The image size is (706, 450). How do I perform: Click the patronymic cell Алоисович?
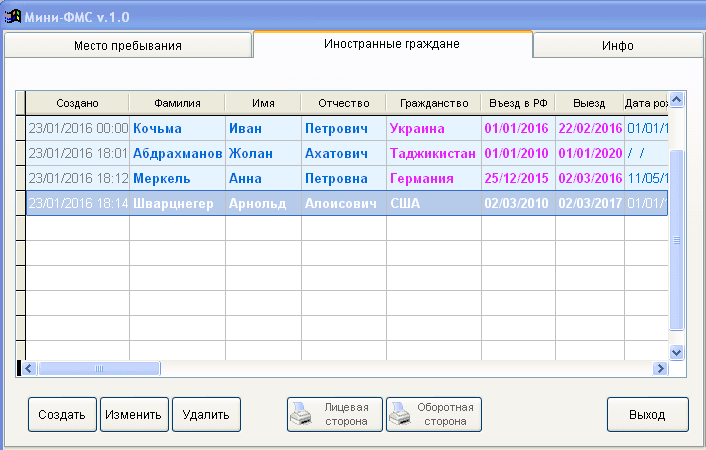coord(344,203)
